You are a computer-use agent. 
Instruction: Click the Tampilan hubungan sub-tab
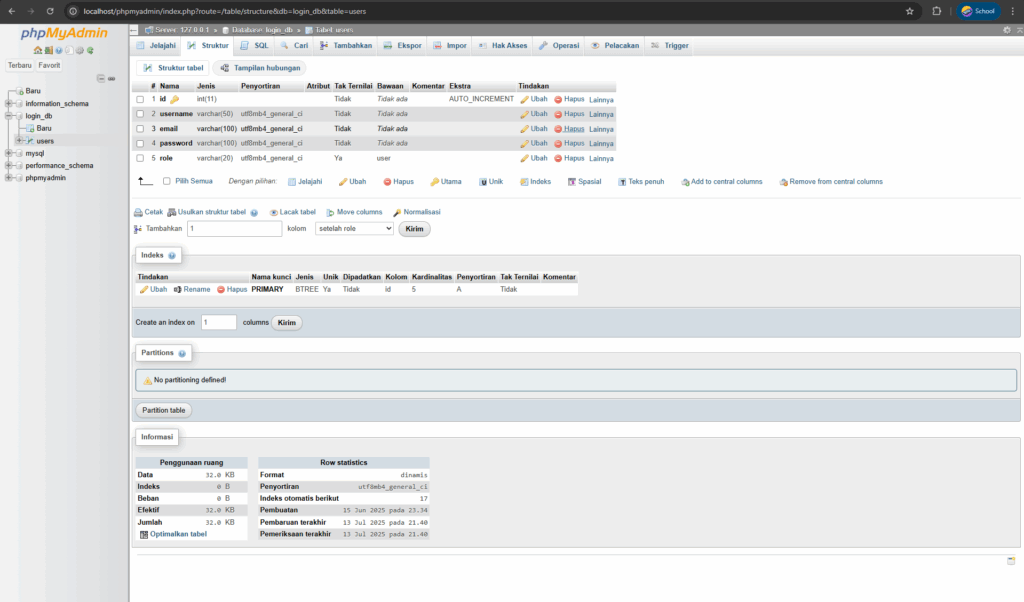[x=261, y=68]
